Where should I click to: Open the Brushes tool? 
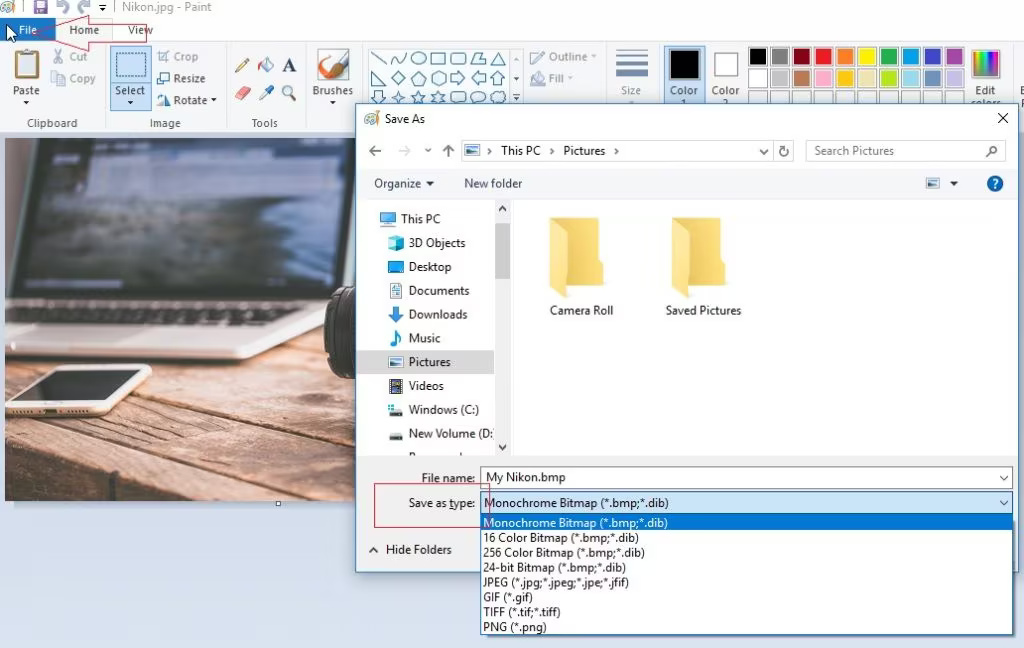pyautogui.click(x=332, y=73)
